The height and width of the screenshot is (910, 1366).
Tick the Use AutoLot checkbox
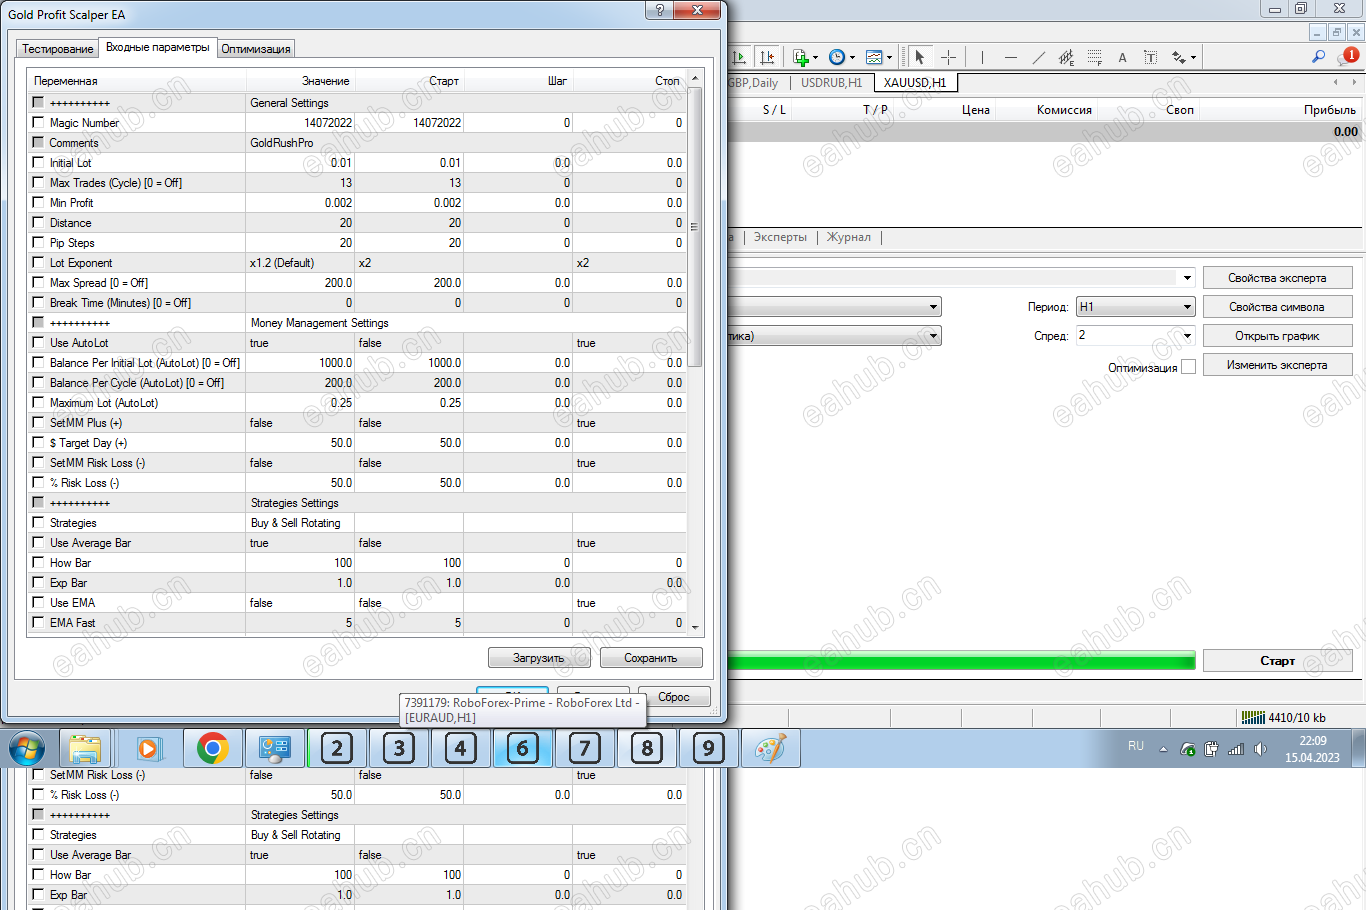38,342
